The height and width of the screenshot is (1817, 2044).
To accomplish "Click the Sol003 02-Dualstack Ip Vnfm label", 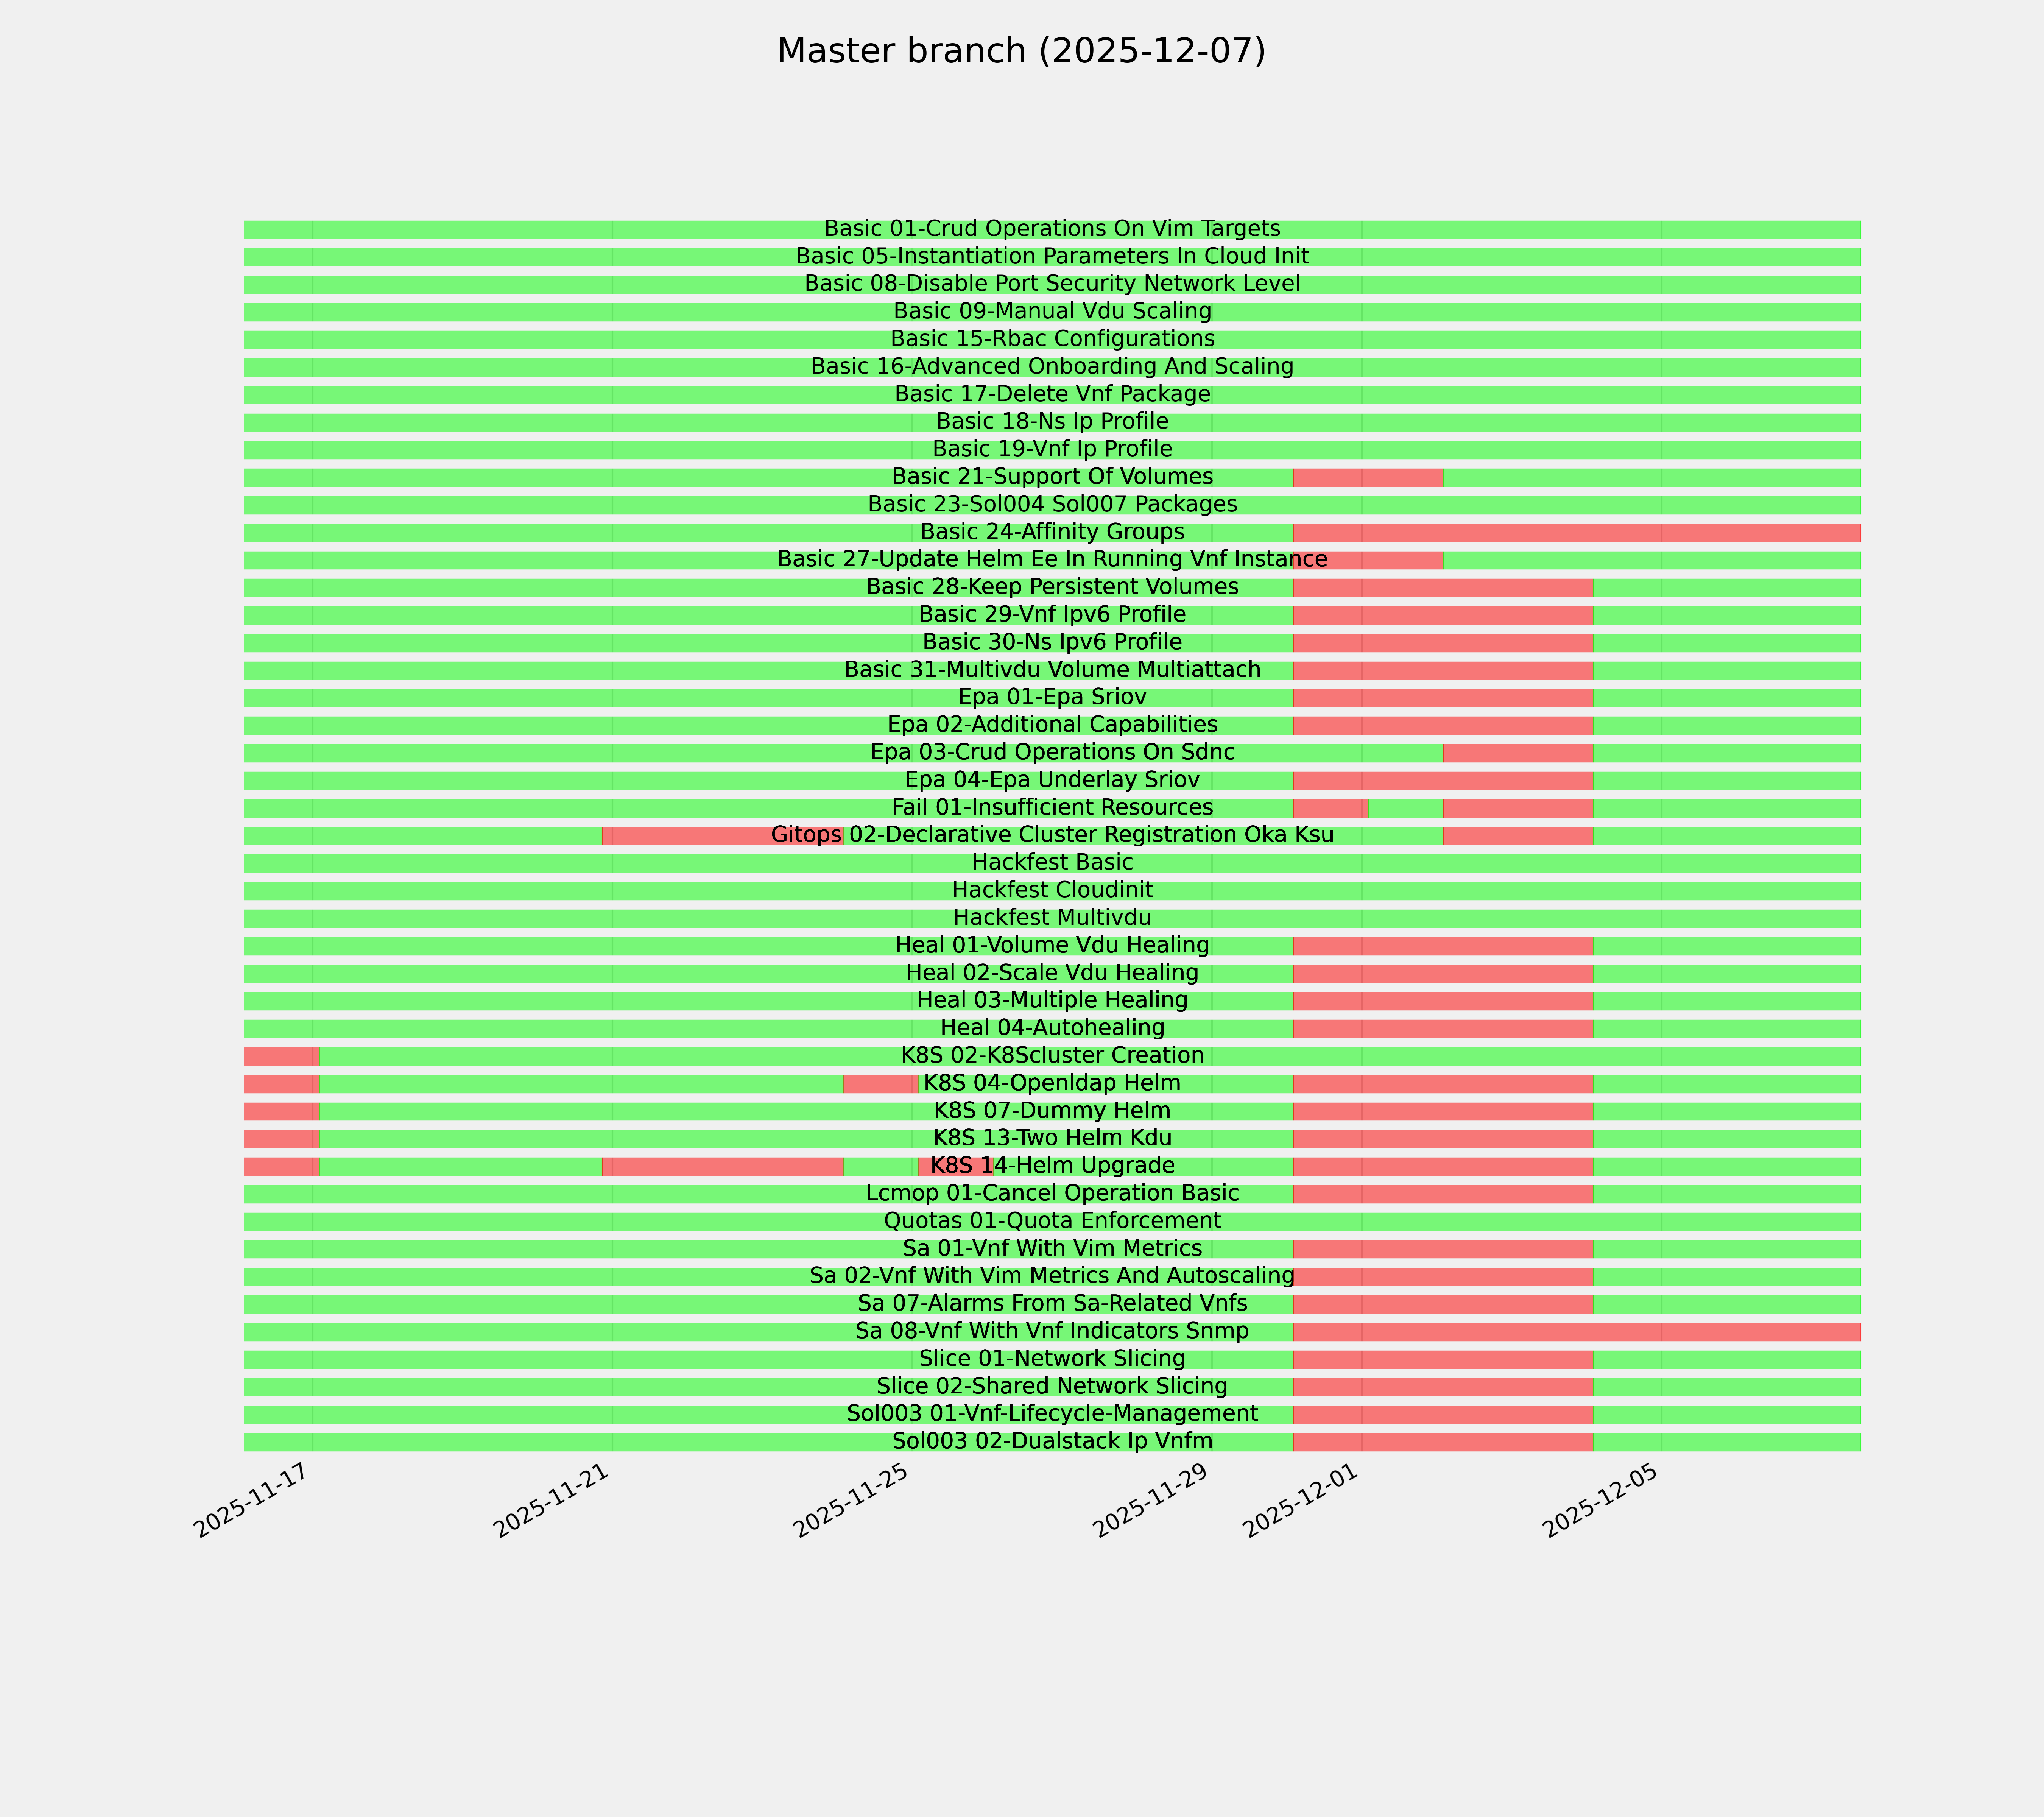I will pos(1052,1442).
